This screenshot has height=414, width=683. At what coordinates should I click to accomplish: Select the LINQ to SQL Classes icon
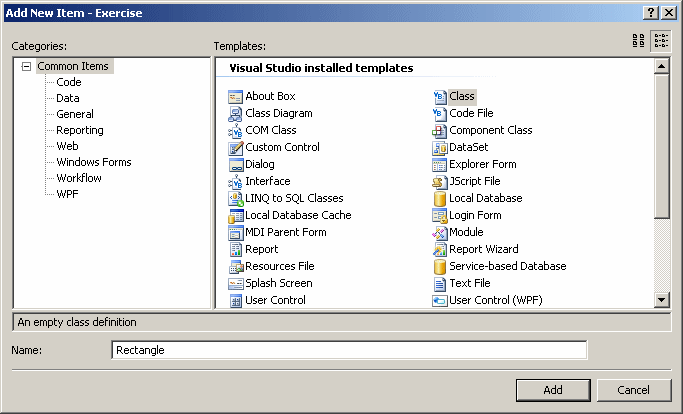(x=235, y=198)
